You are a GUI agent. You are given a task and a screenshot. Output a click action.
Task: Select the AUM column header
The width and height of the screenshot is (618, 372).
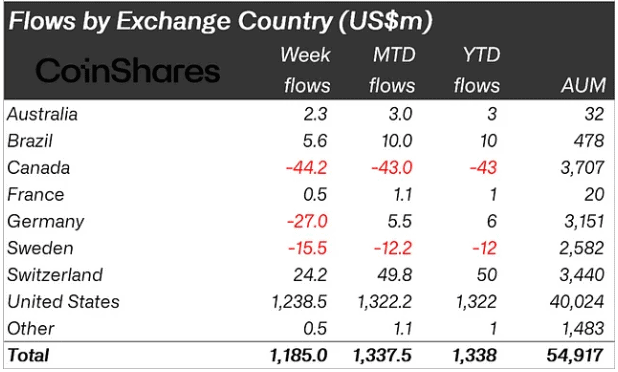click(x=584, y=85)
